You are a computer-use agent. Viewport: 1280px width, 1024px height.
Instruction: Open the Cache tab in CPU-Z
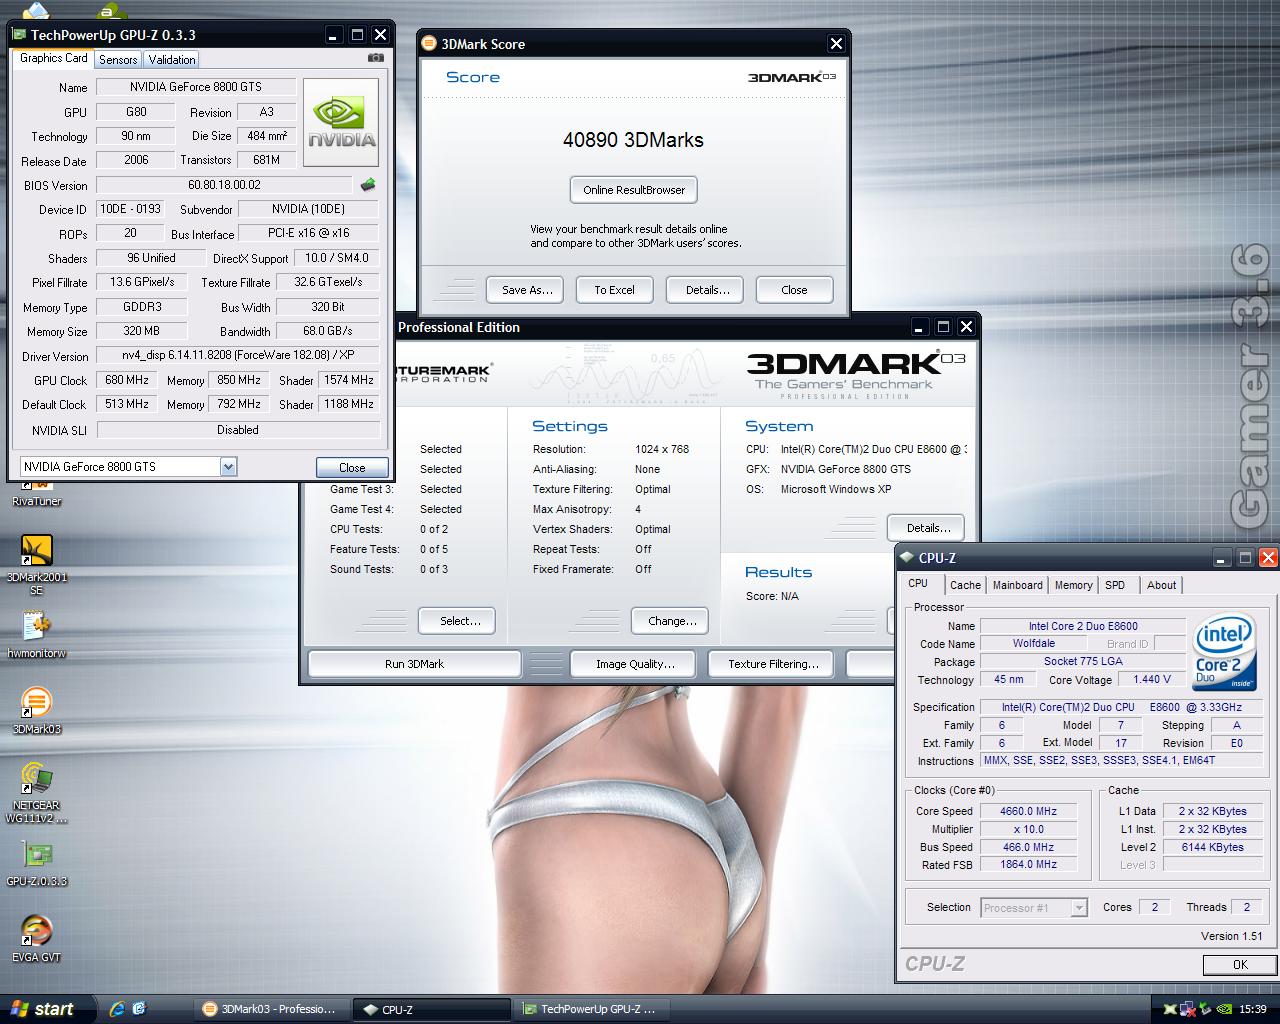[965, 585]
